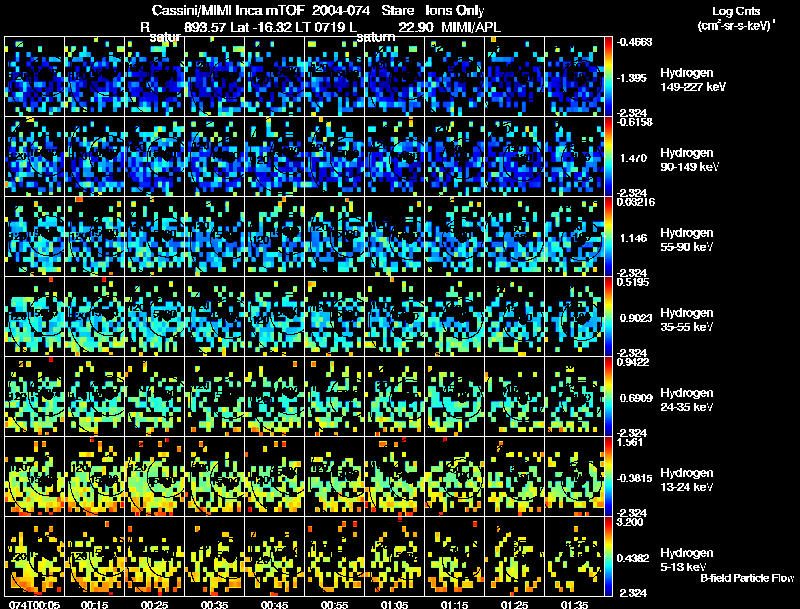Click the '1.561' colorbar value
Image resolution: width=800 pixels, height=609 pixels.
[630, 443]
